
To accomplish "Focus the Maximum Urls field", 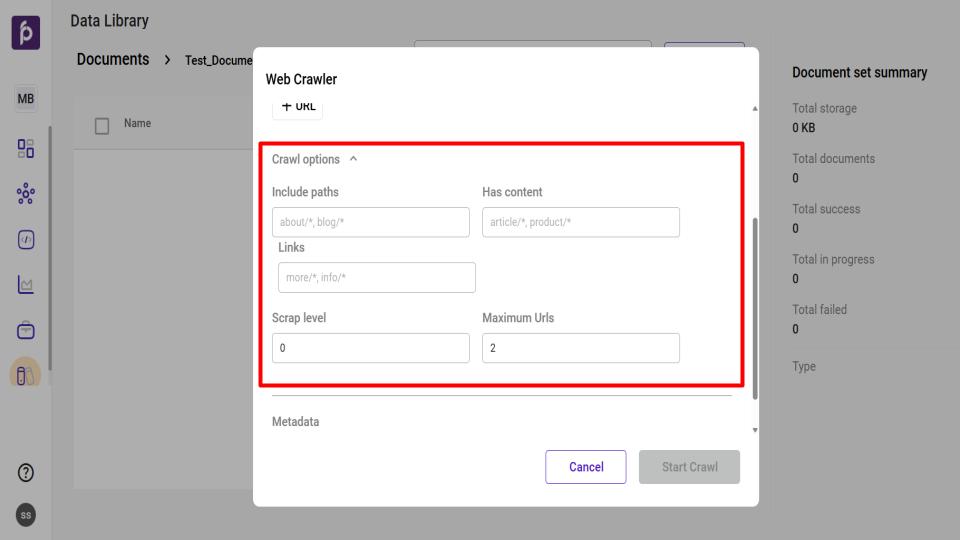I will click(580, 348).
